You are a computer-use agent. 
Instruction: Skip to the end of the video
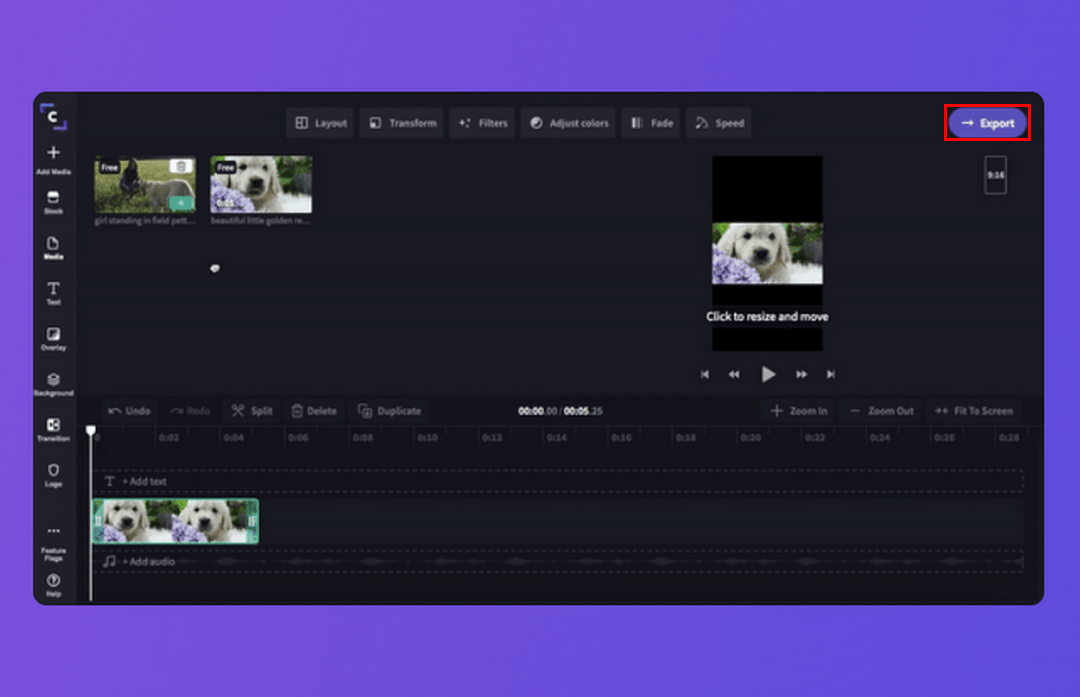(830, 374)
